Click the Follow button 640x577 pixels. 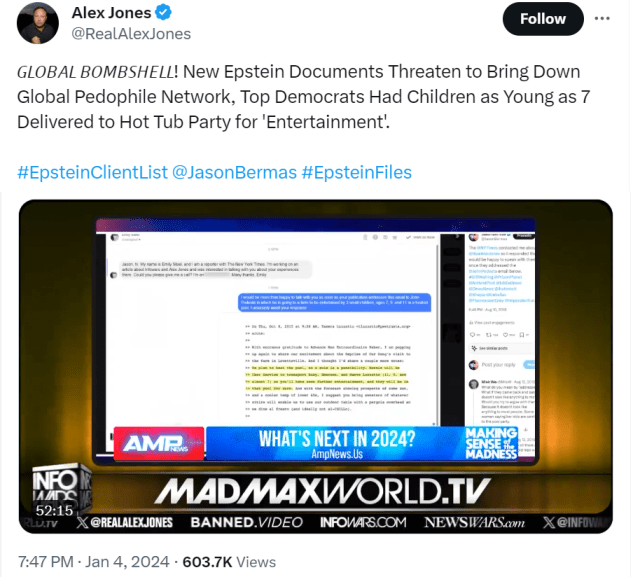543,19
